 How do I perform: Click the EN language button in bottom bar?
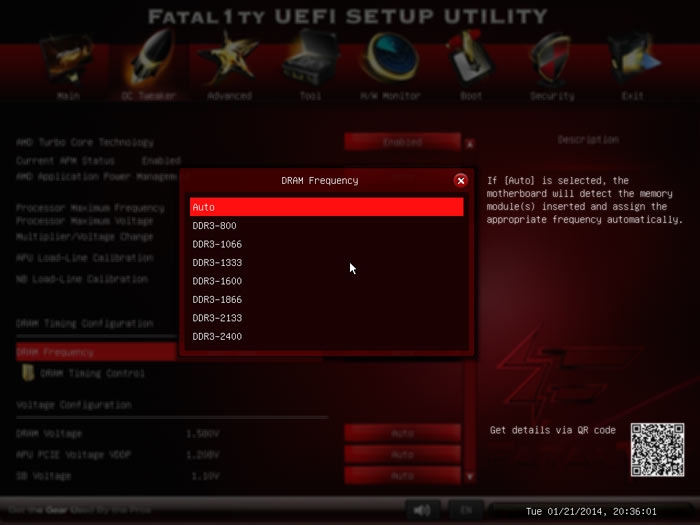(466, 510)
